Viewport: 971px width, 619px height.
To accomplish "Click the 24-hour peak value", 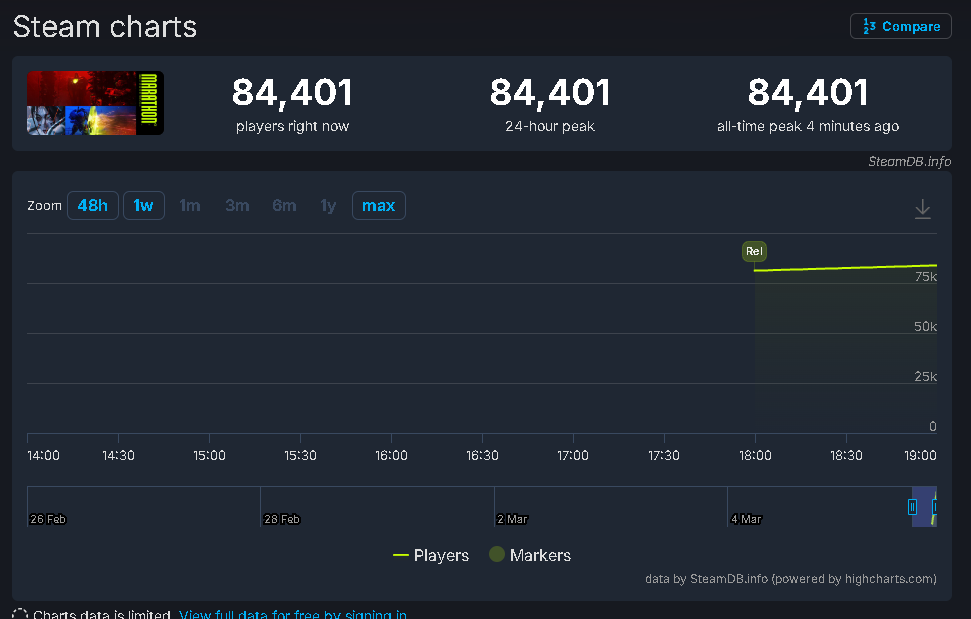I will pyautogui.click(x=550, y=93).
